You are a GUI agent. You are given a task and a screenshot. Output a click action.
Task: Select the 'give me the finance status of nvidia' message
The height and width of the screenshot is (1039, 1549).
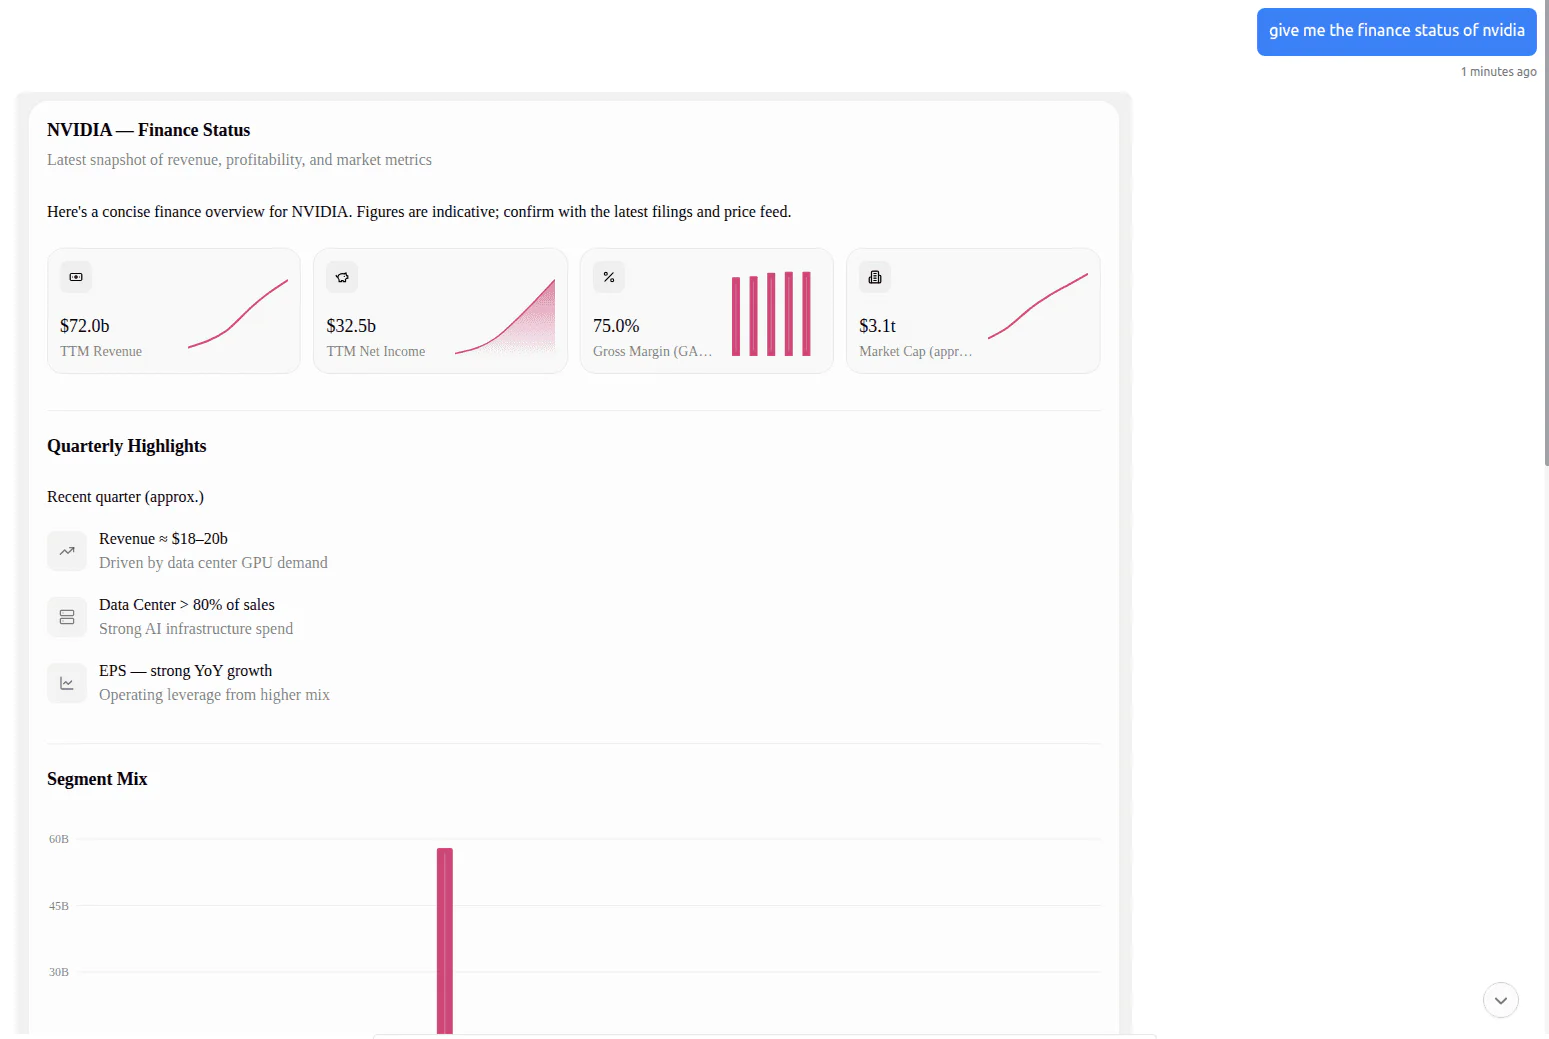(x=1396, y=31)
